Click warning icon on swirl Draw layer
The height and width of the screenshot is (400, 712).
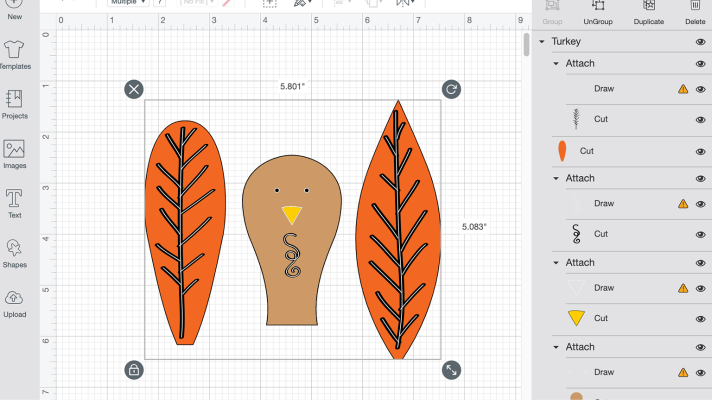(x=683, y=204)
